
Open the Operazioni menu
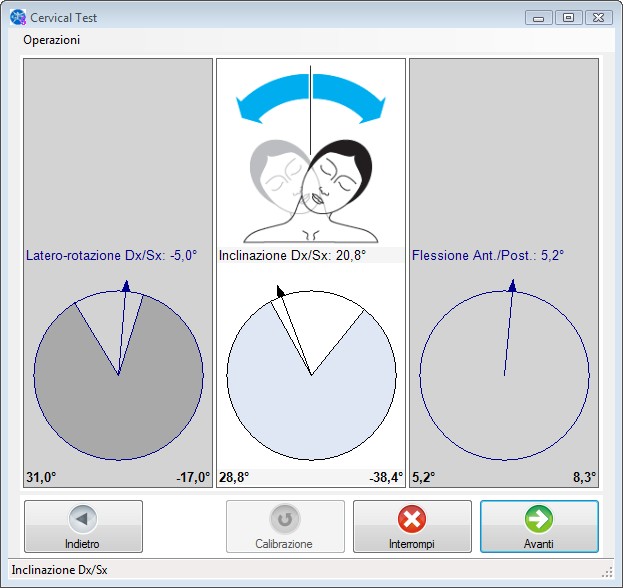coord(52,40)
